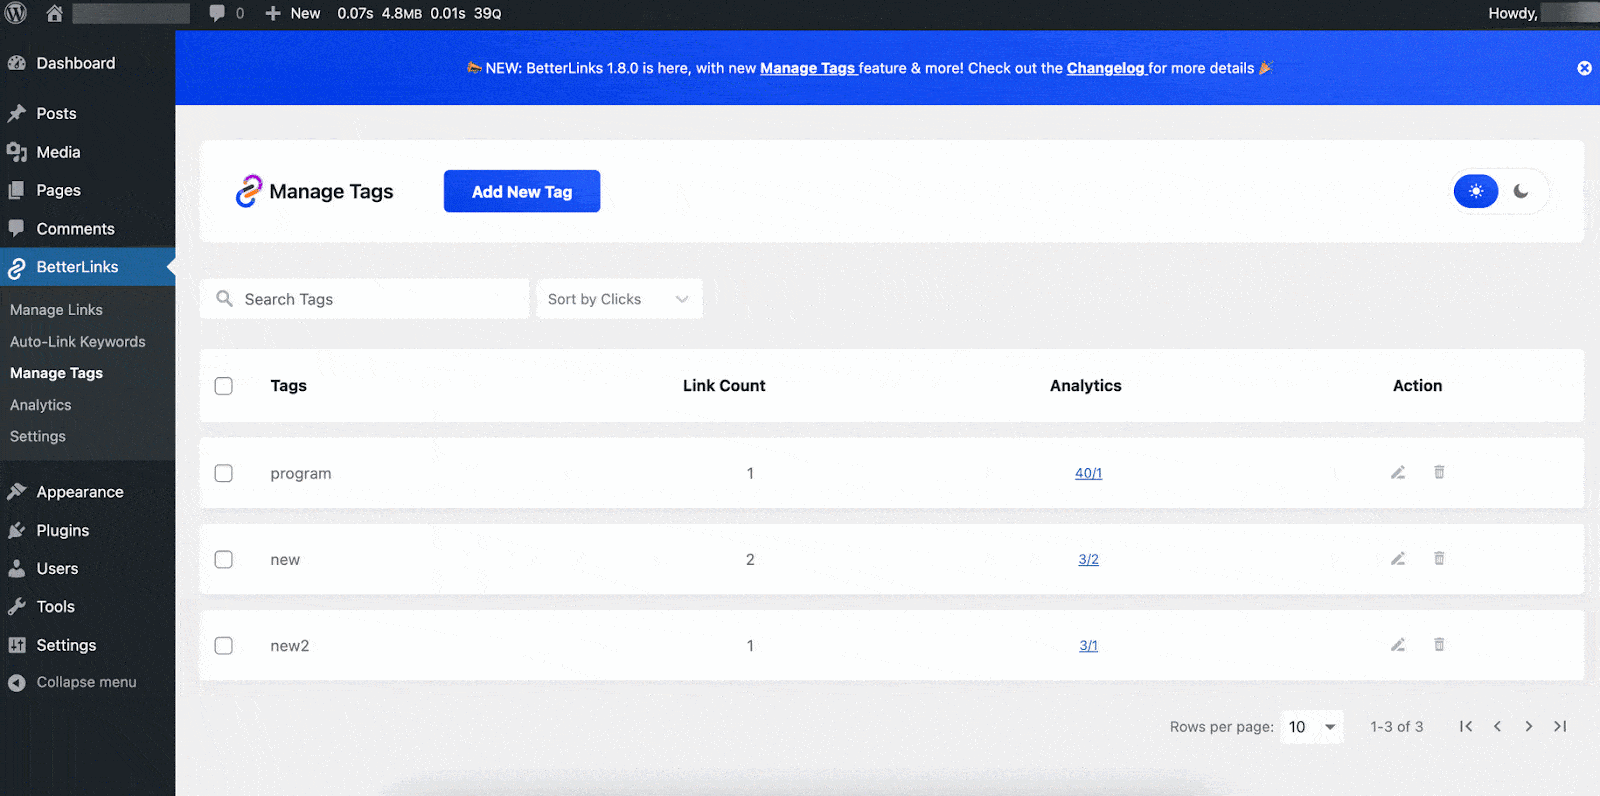Viewport: 1600px width, 796px height.
Task: Collapse the admin sidebar menu
Action: (87, 682)
